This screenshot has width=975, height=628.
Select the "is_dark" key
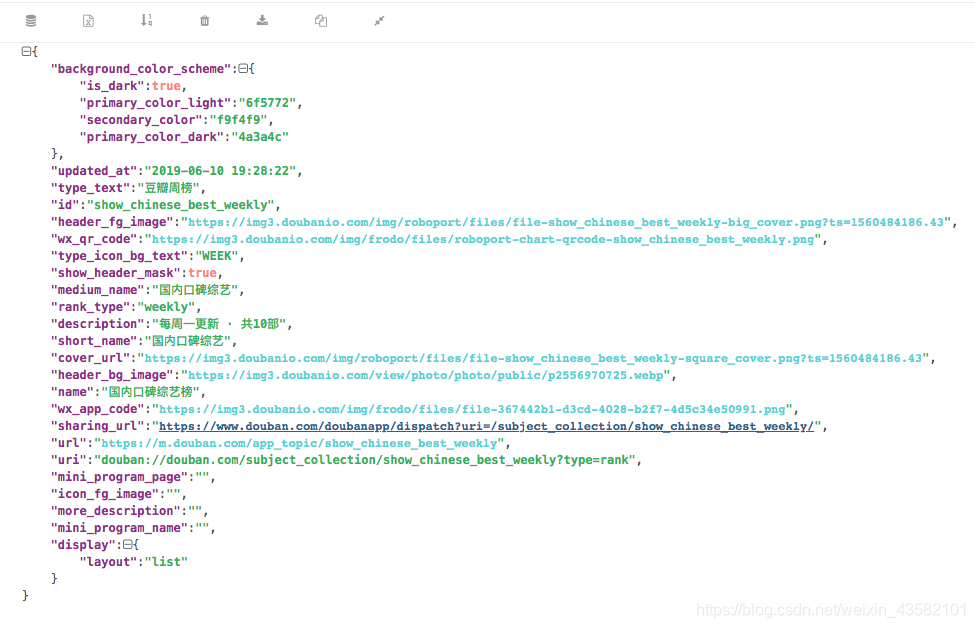112,86
